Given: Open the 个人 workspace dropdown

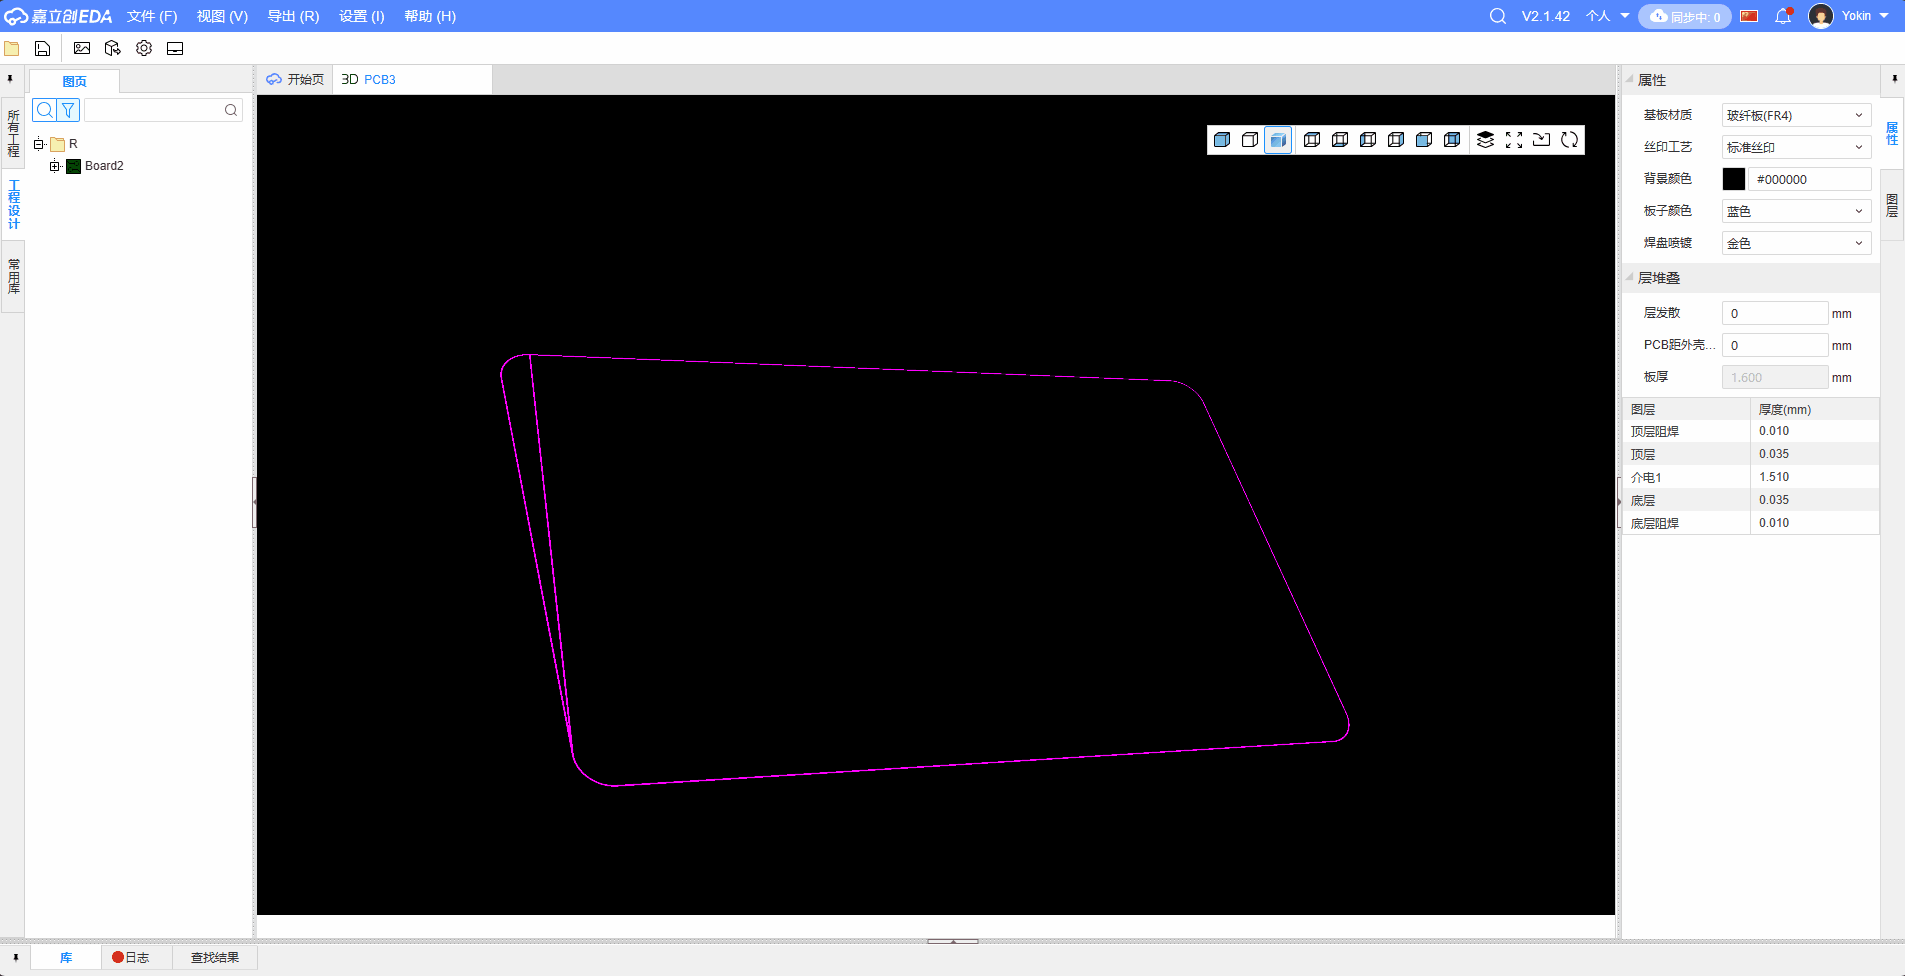Looking at the screenshot, I should coord(1608,16).
